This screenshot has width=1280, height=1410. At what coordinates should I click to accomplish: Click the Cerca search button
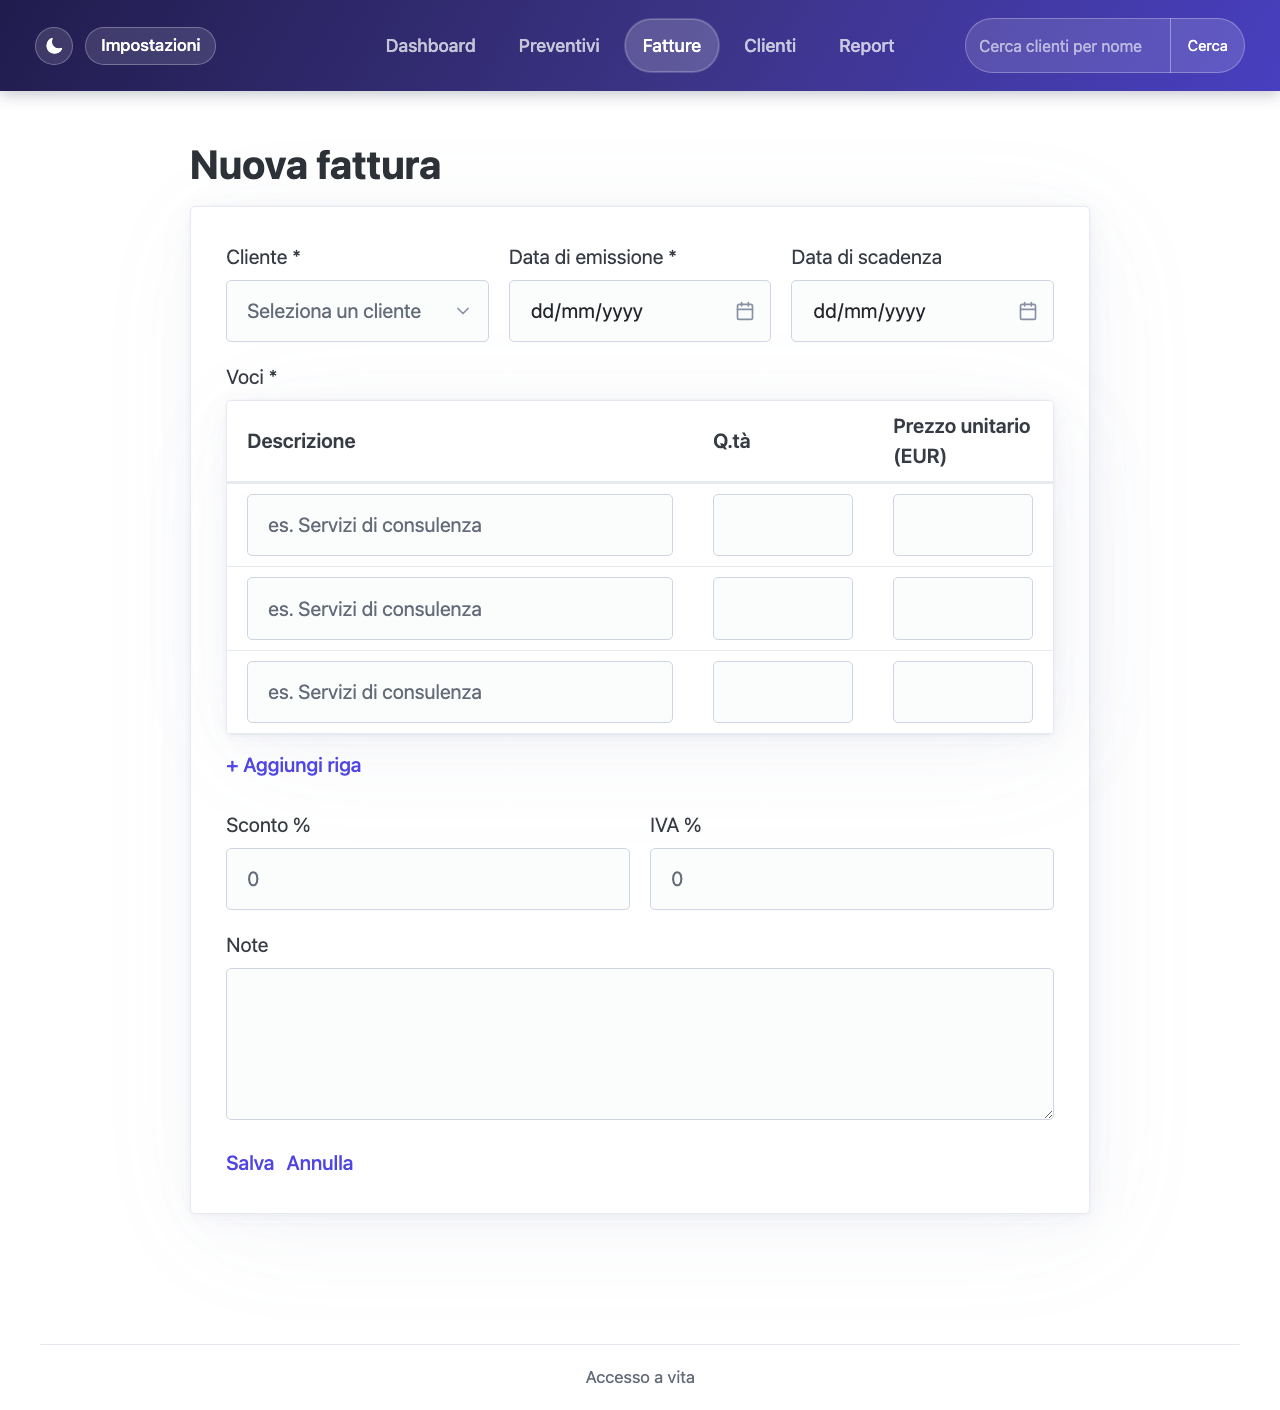(x=1207, y=46)
